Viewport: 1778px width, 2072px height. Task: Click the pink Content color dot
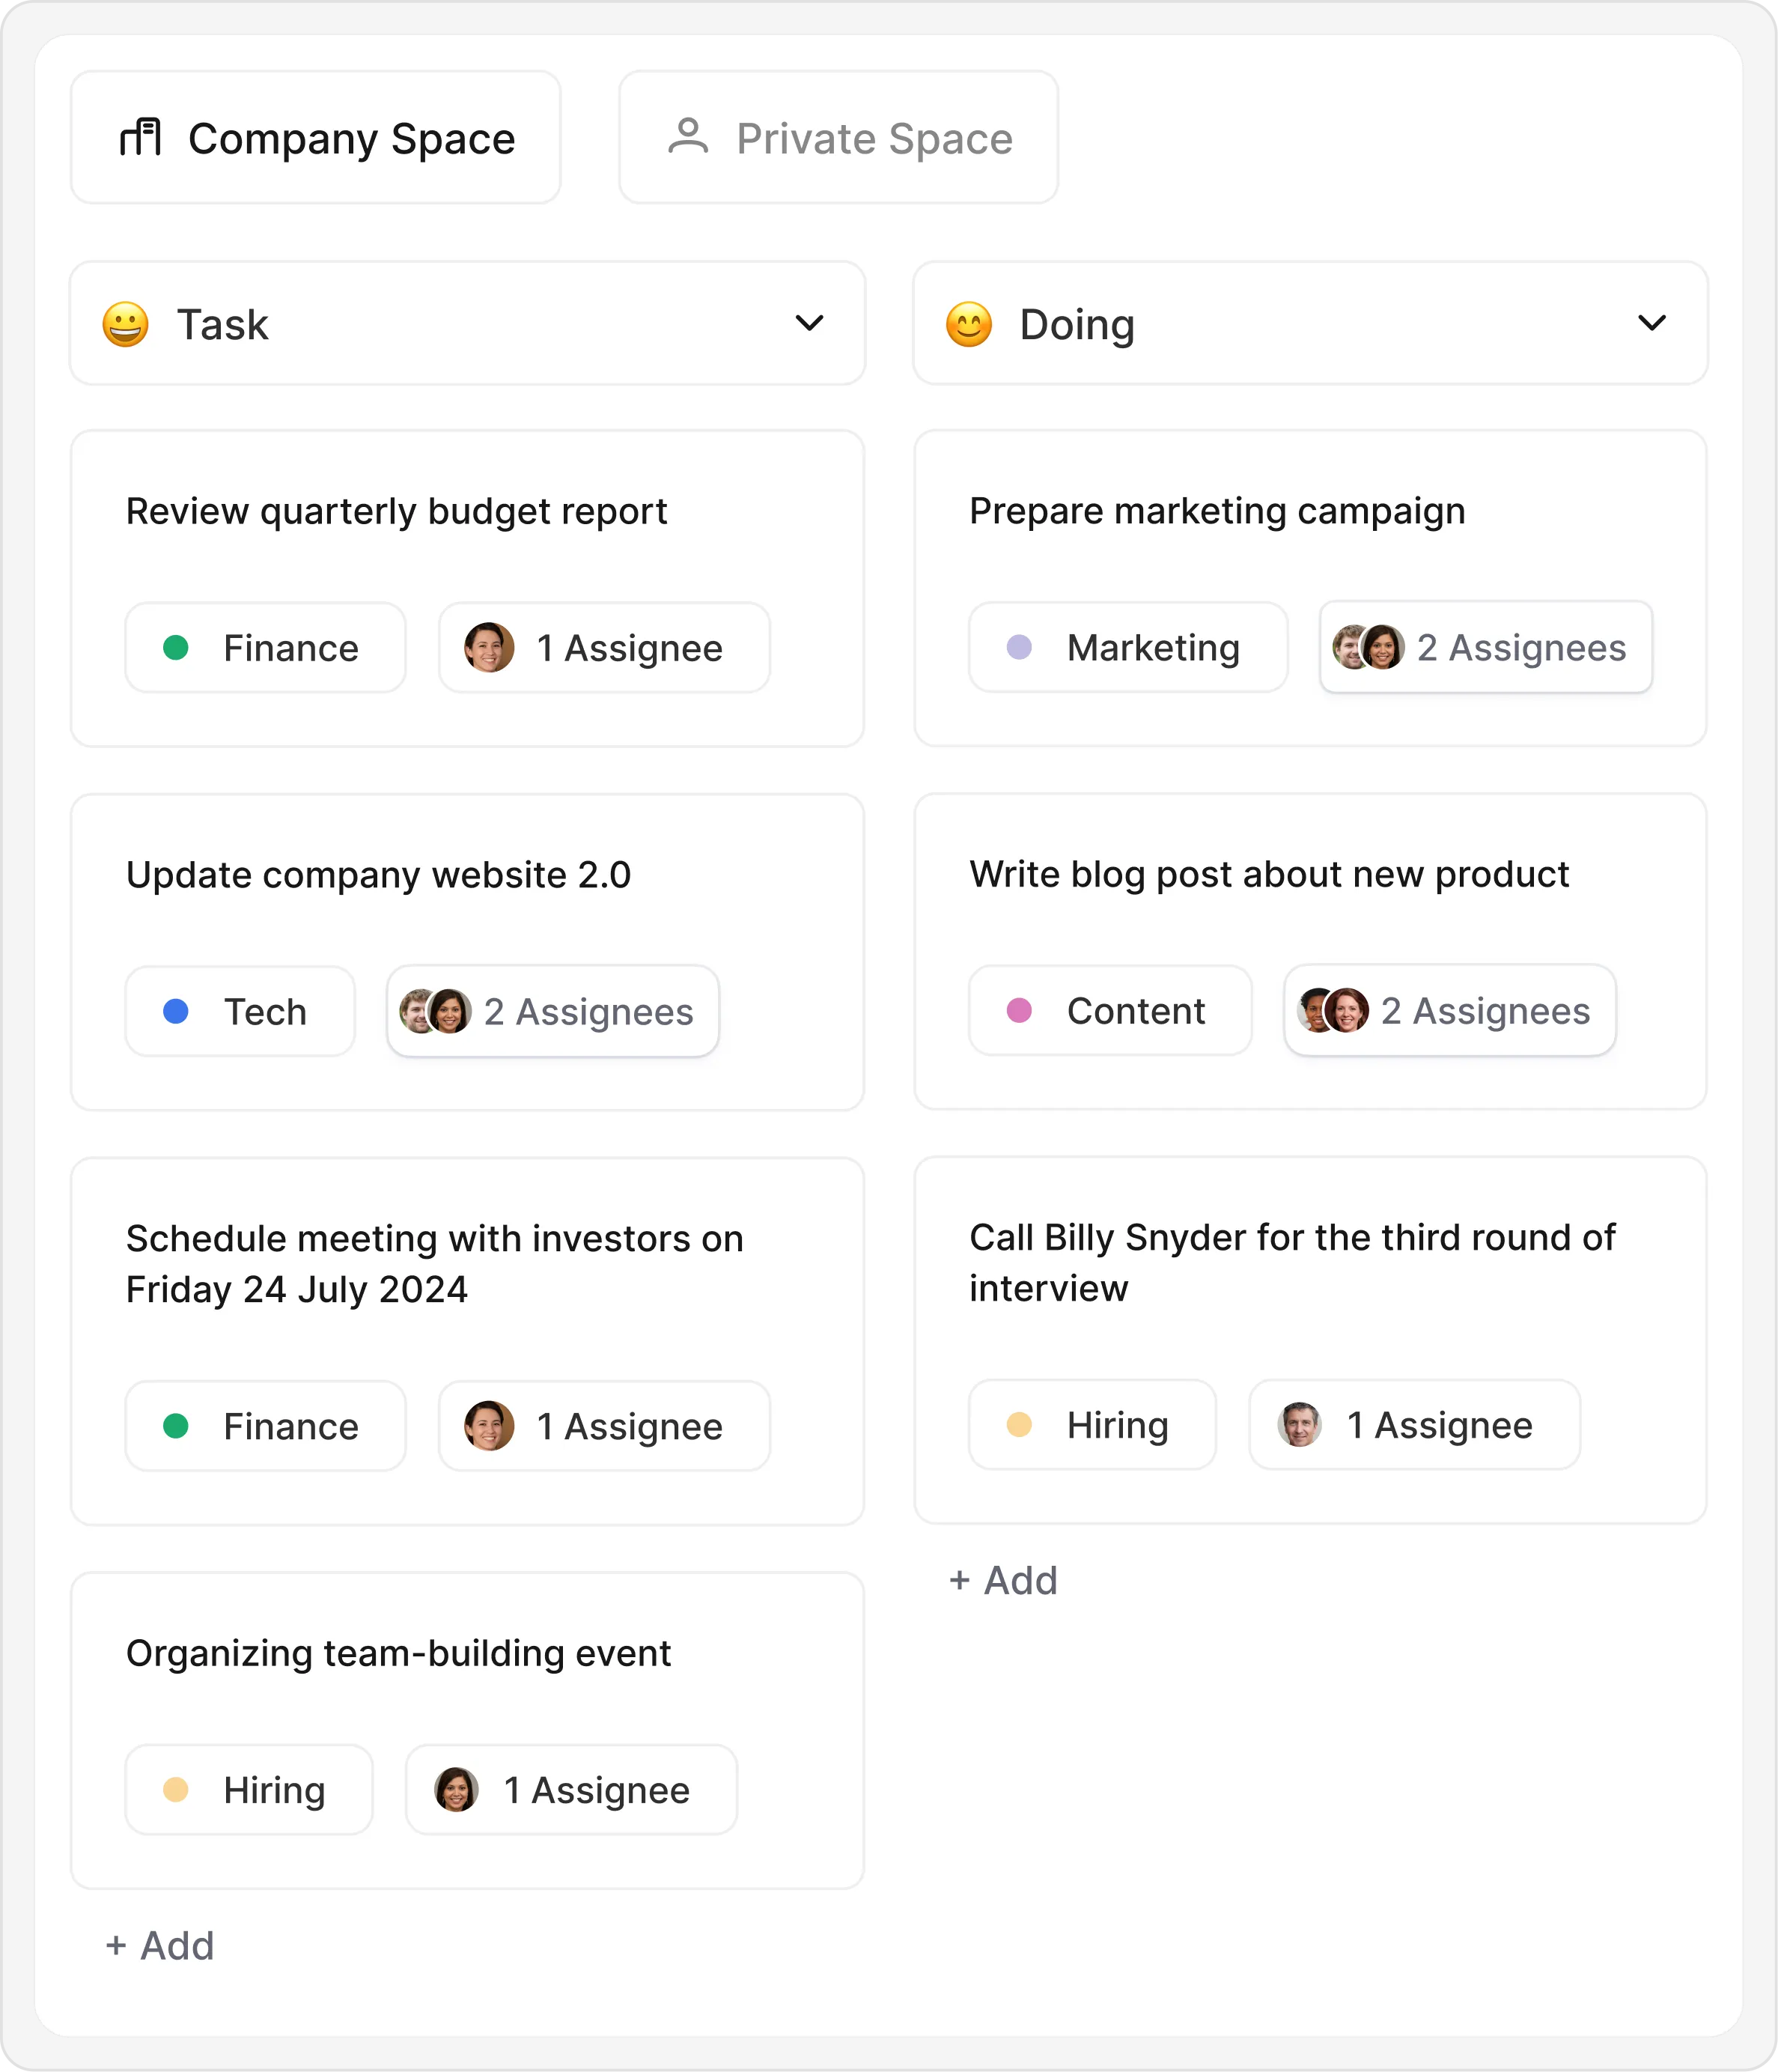[x=1019, y=1011]
